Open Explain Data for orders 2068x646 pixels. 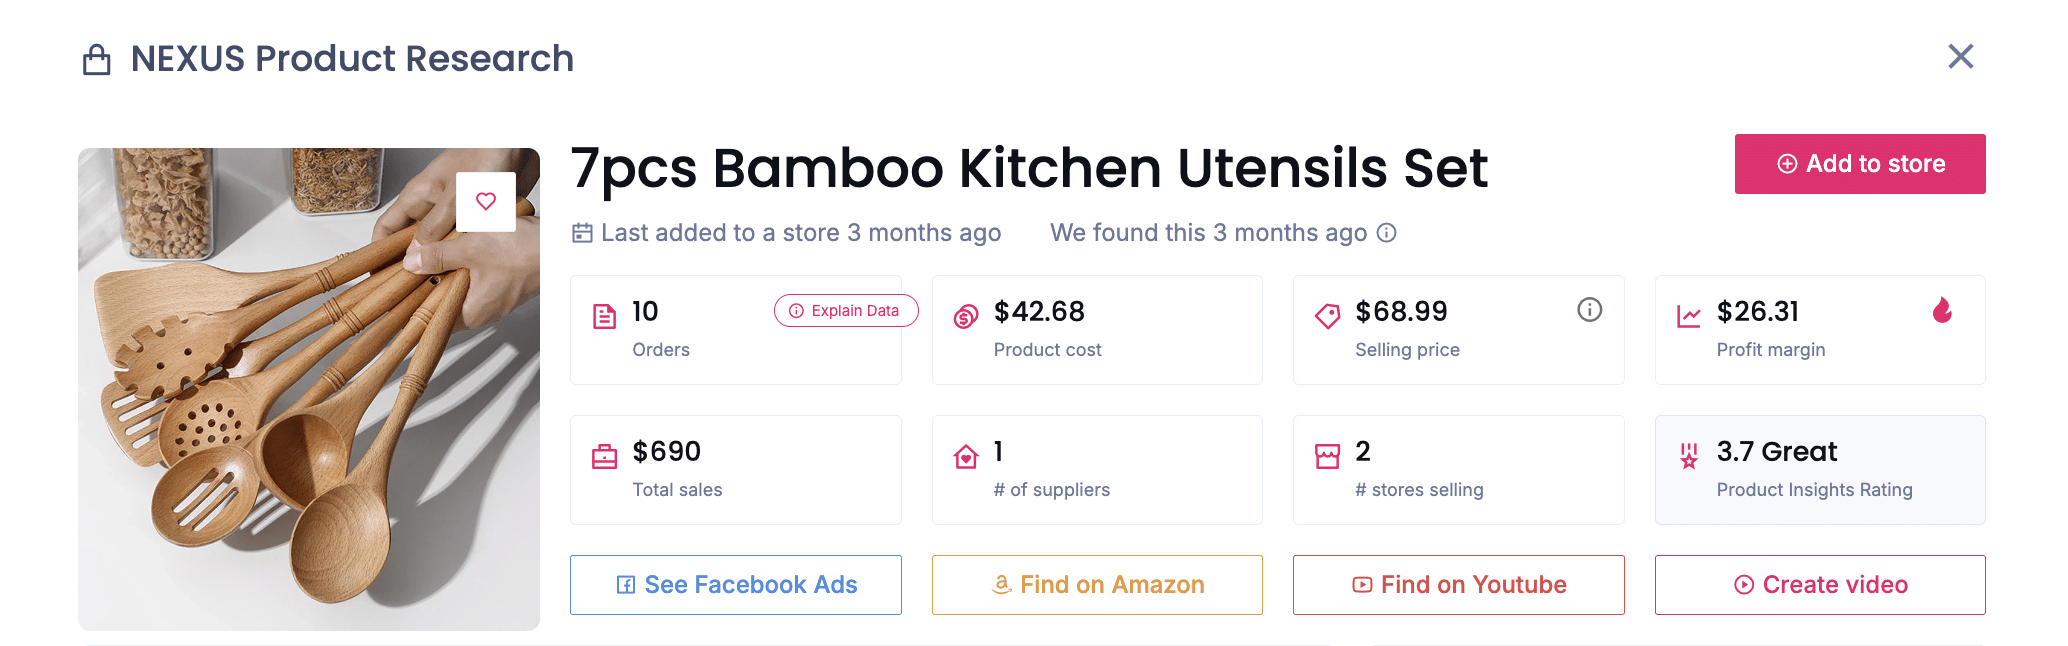[x=845, y=310]
